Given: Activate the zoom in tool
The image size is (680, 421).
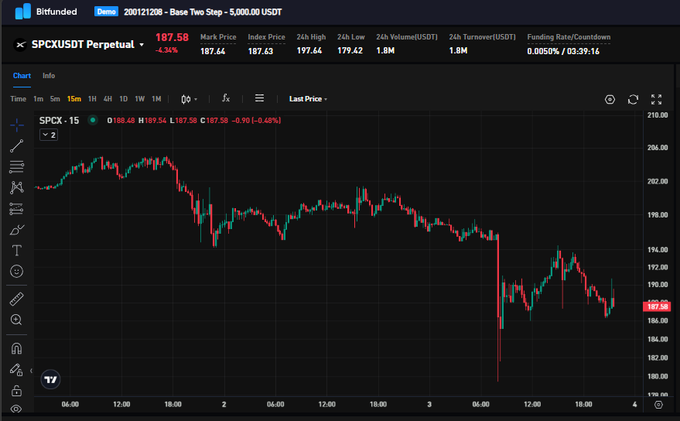Looking at the screenshot, I should click(16, 320).
